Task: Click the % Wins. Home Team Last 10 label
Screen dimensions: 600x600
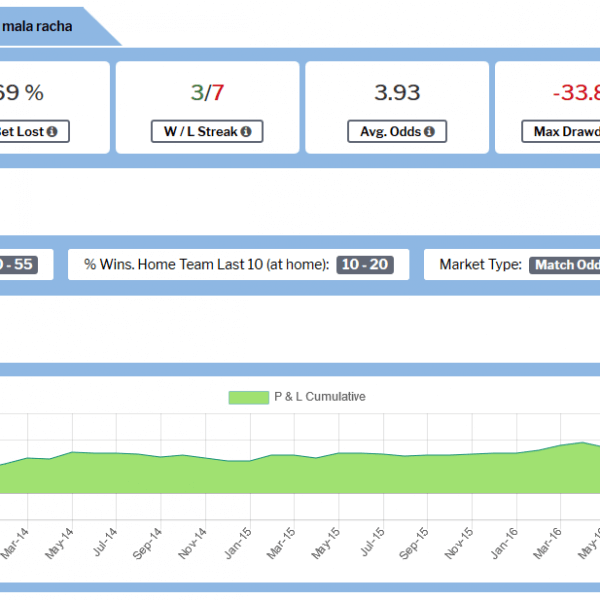Action: pos(207,264)
